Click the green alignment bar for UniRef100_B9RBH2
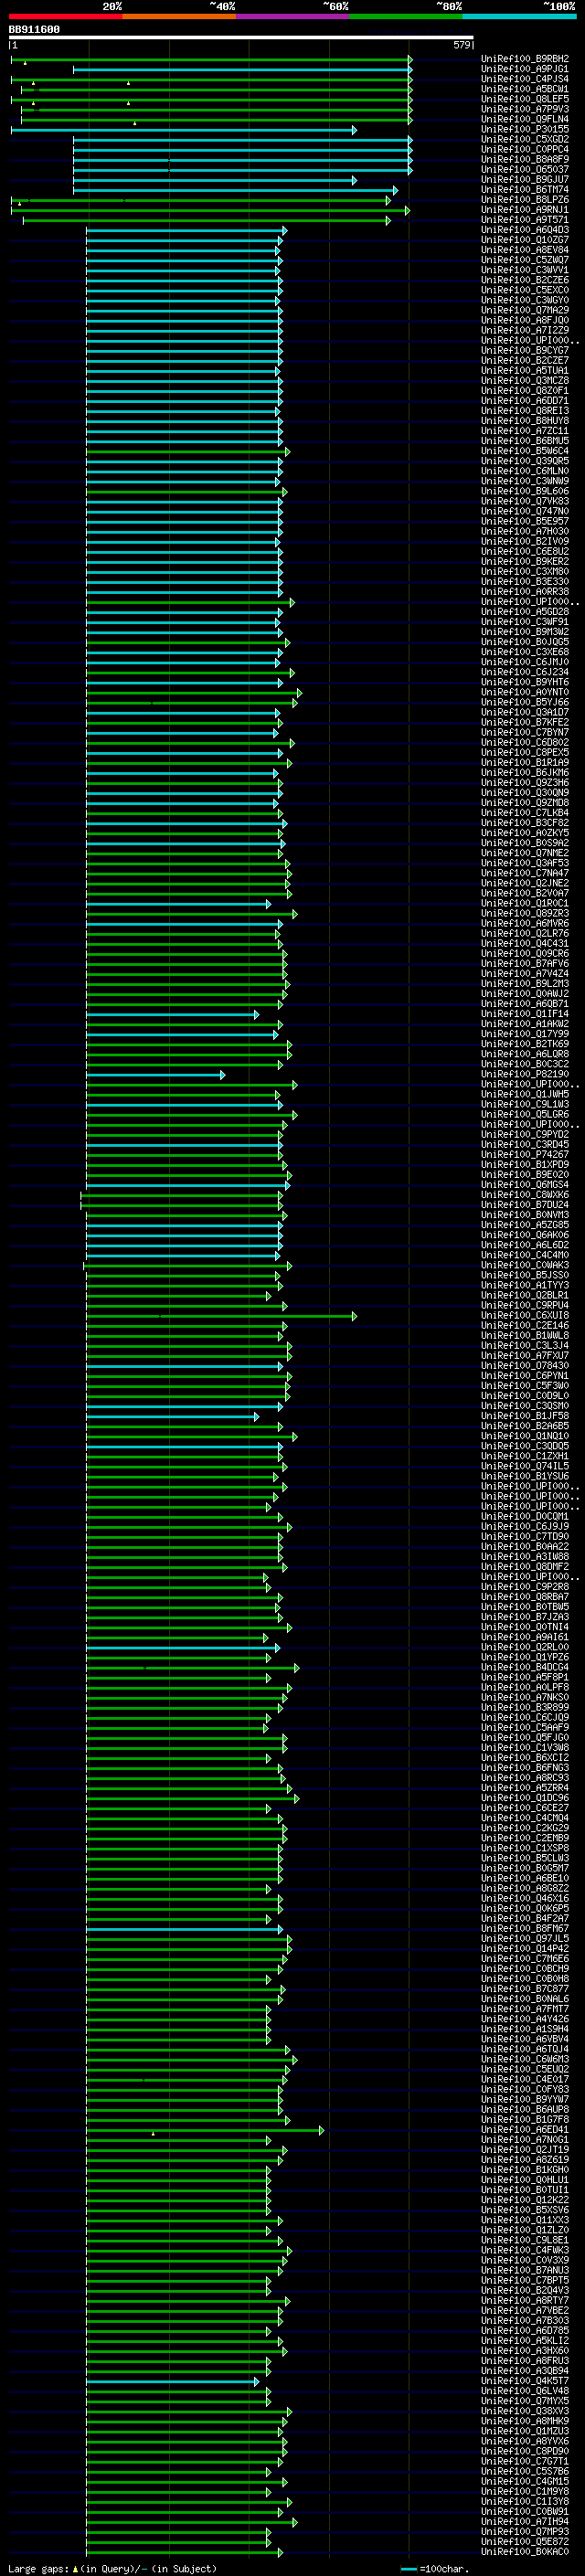585x2576 pixels. coord(211,60)
